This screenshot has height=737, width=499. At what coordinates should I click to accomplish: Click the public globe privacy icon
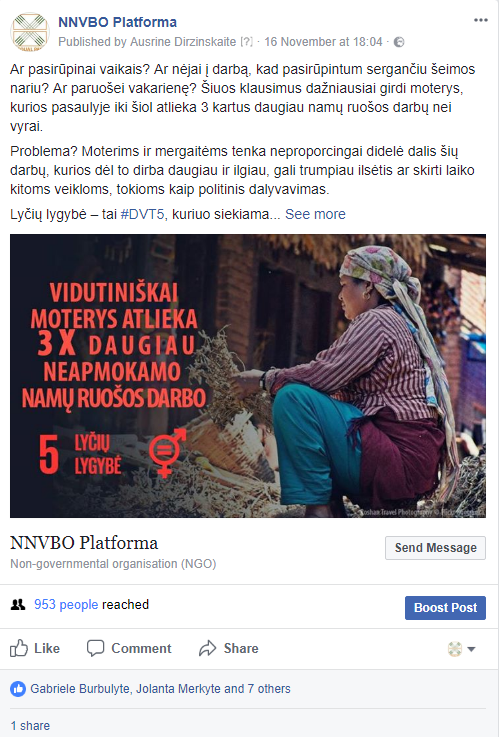point(399,42)
